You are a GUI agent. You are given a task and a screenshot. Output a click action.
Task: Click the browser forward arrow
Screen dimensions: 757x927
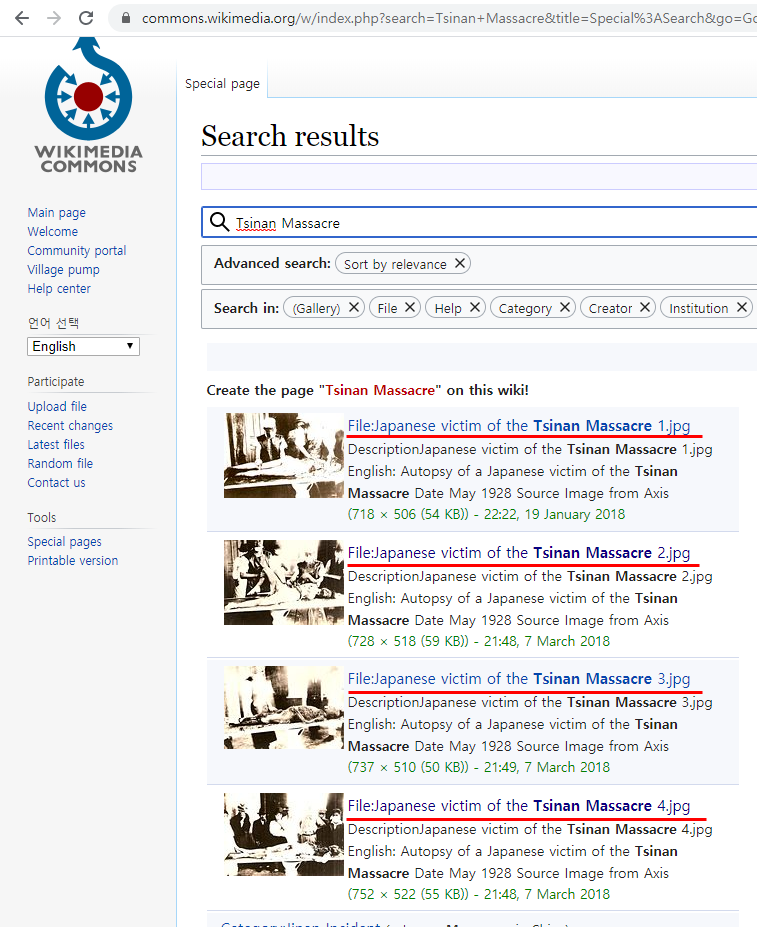54,18
